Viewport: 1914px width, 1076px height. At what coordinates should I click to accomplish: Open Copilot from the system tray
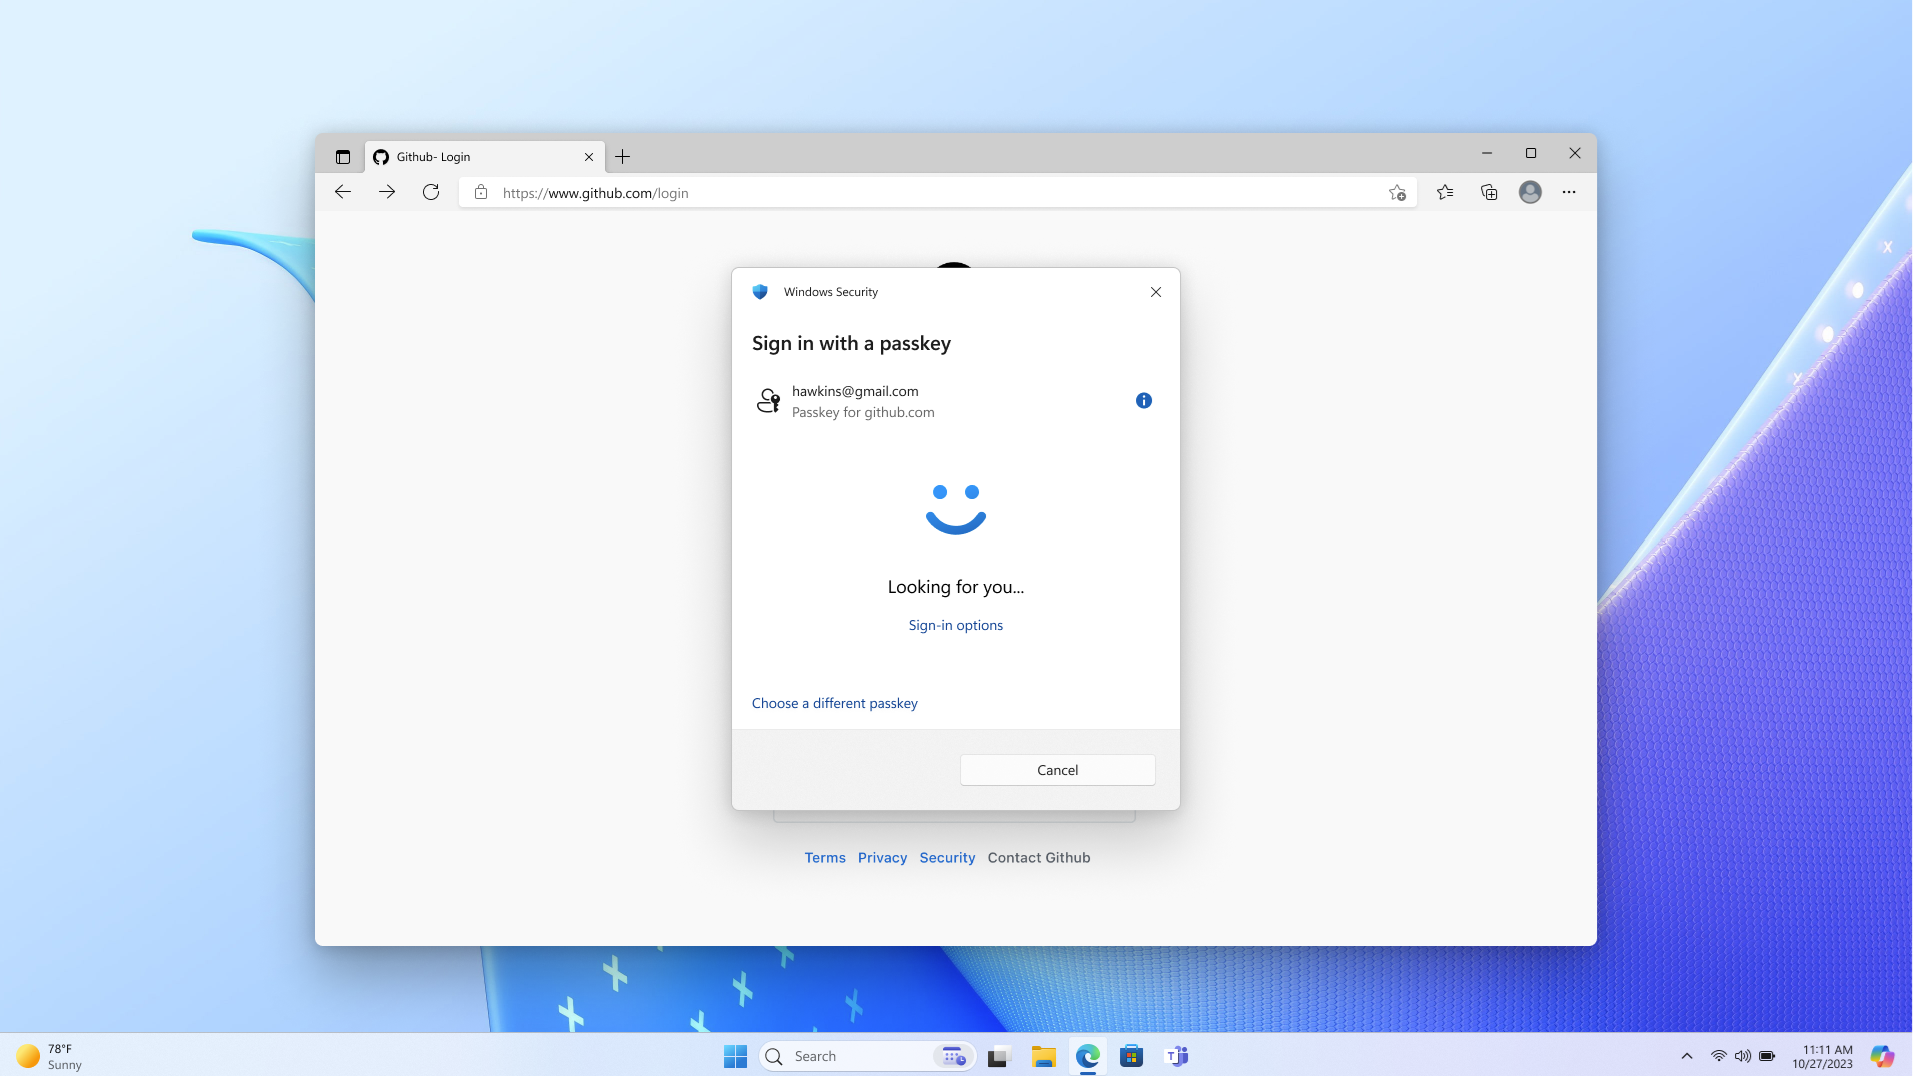[x=1883, y=1055]
